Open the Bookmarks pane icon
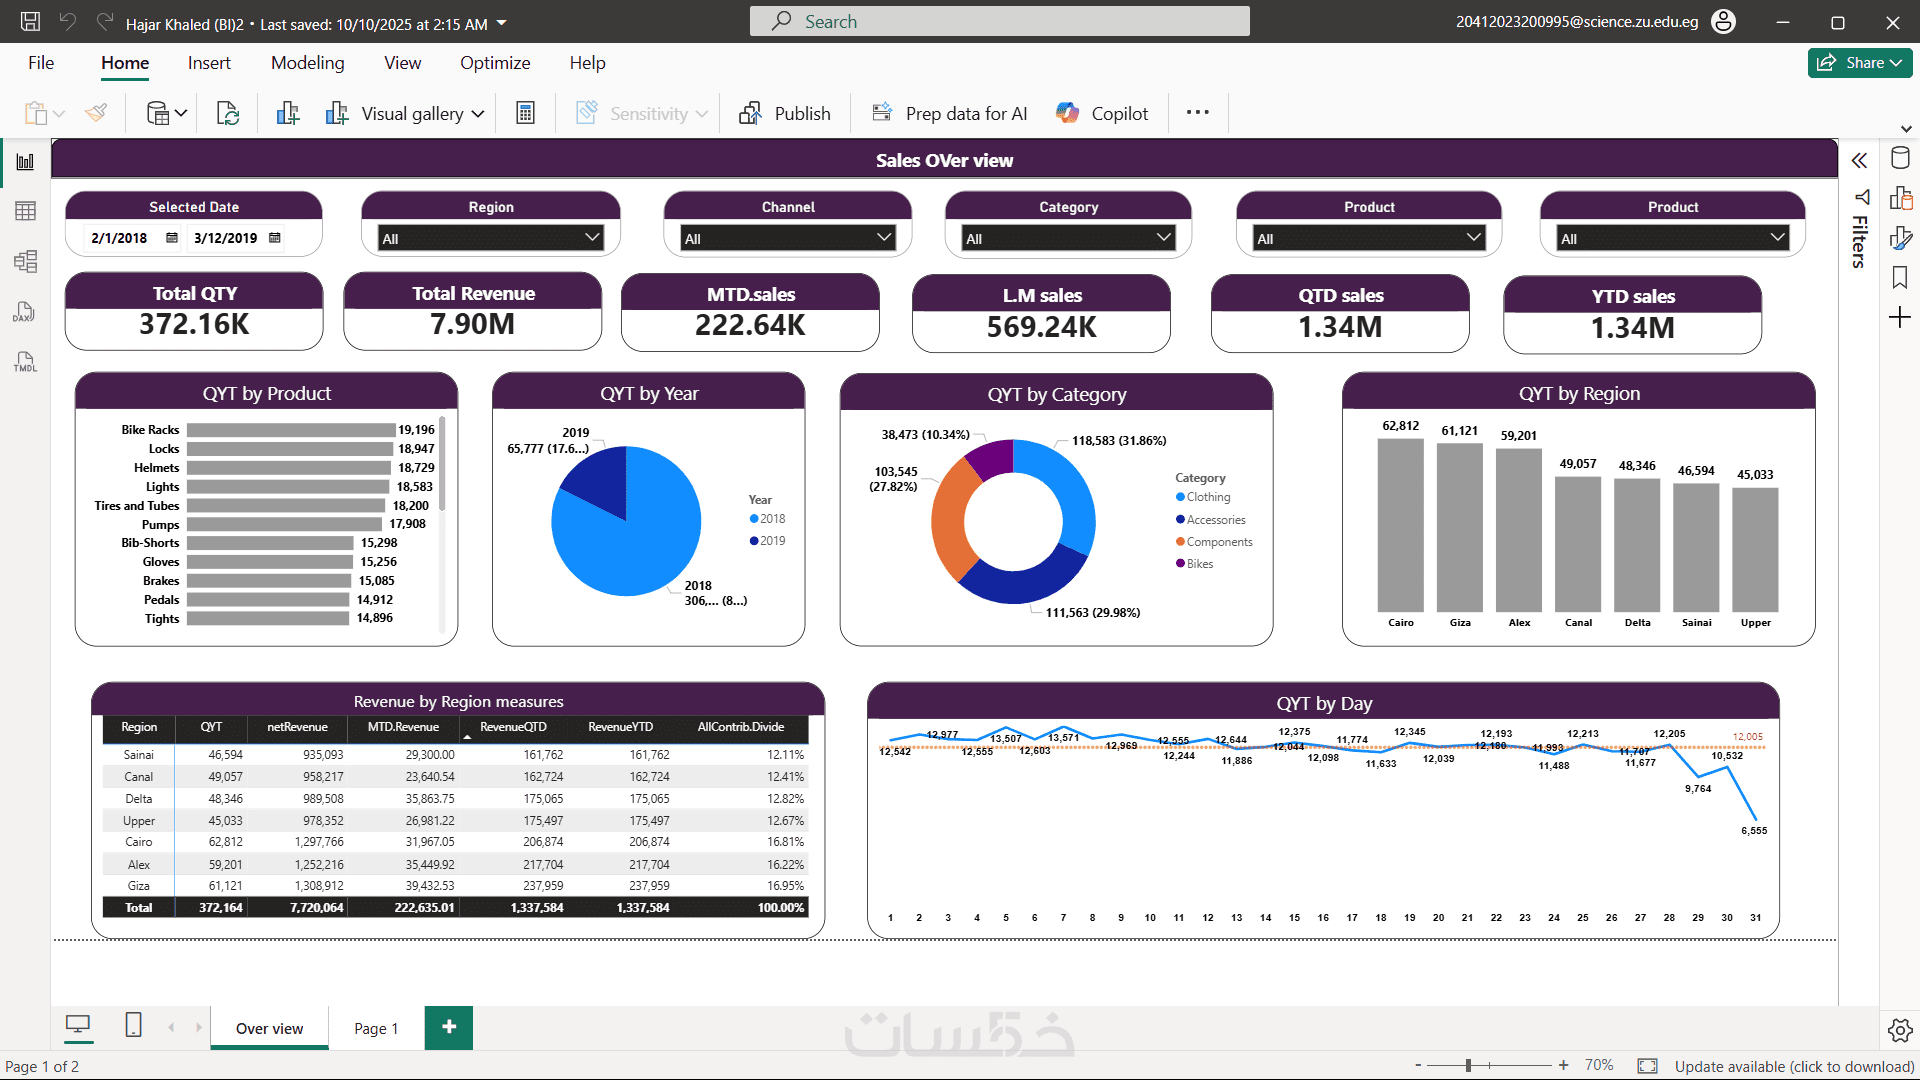This screenshot has height=1080, width=1920. (x=1900, y=278)
